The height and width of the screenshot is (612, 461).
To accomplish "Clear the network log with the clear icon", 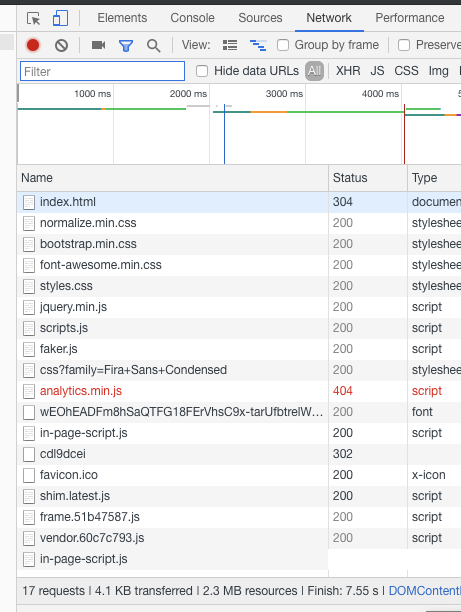I will click(61, 46).
